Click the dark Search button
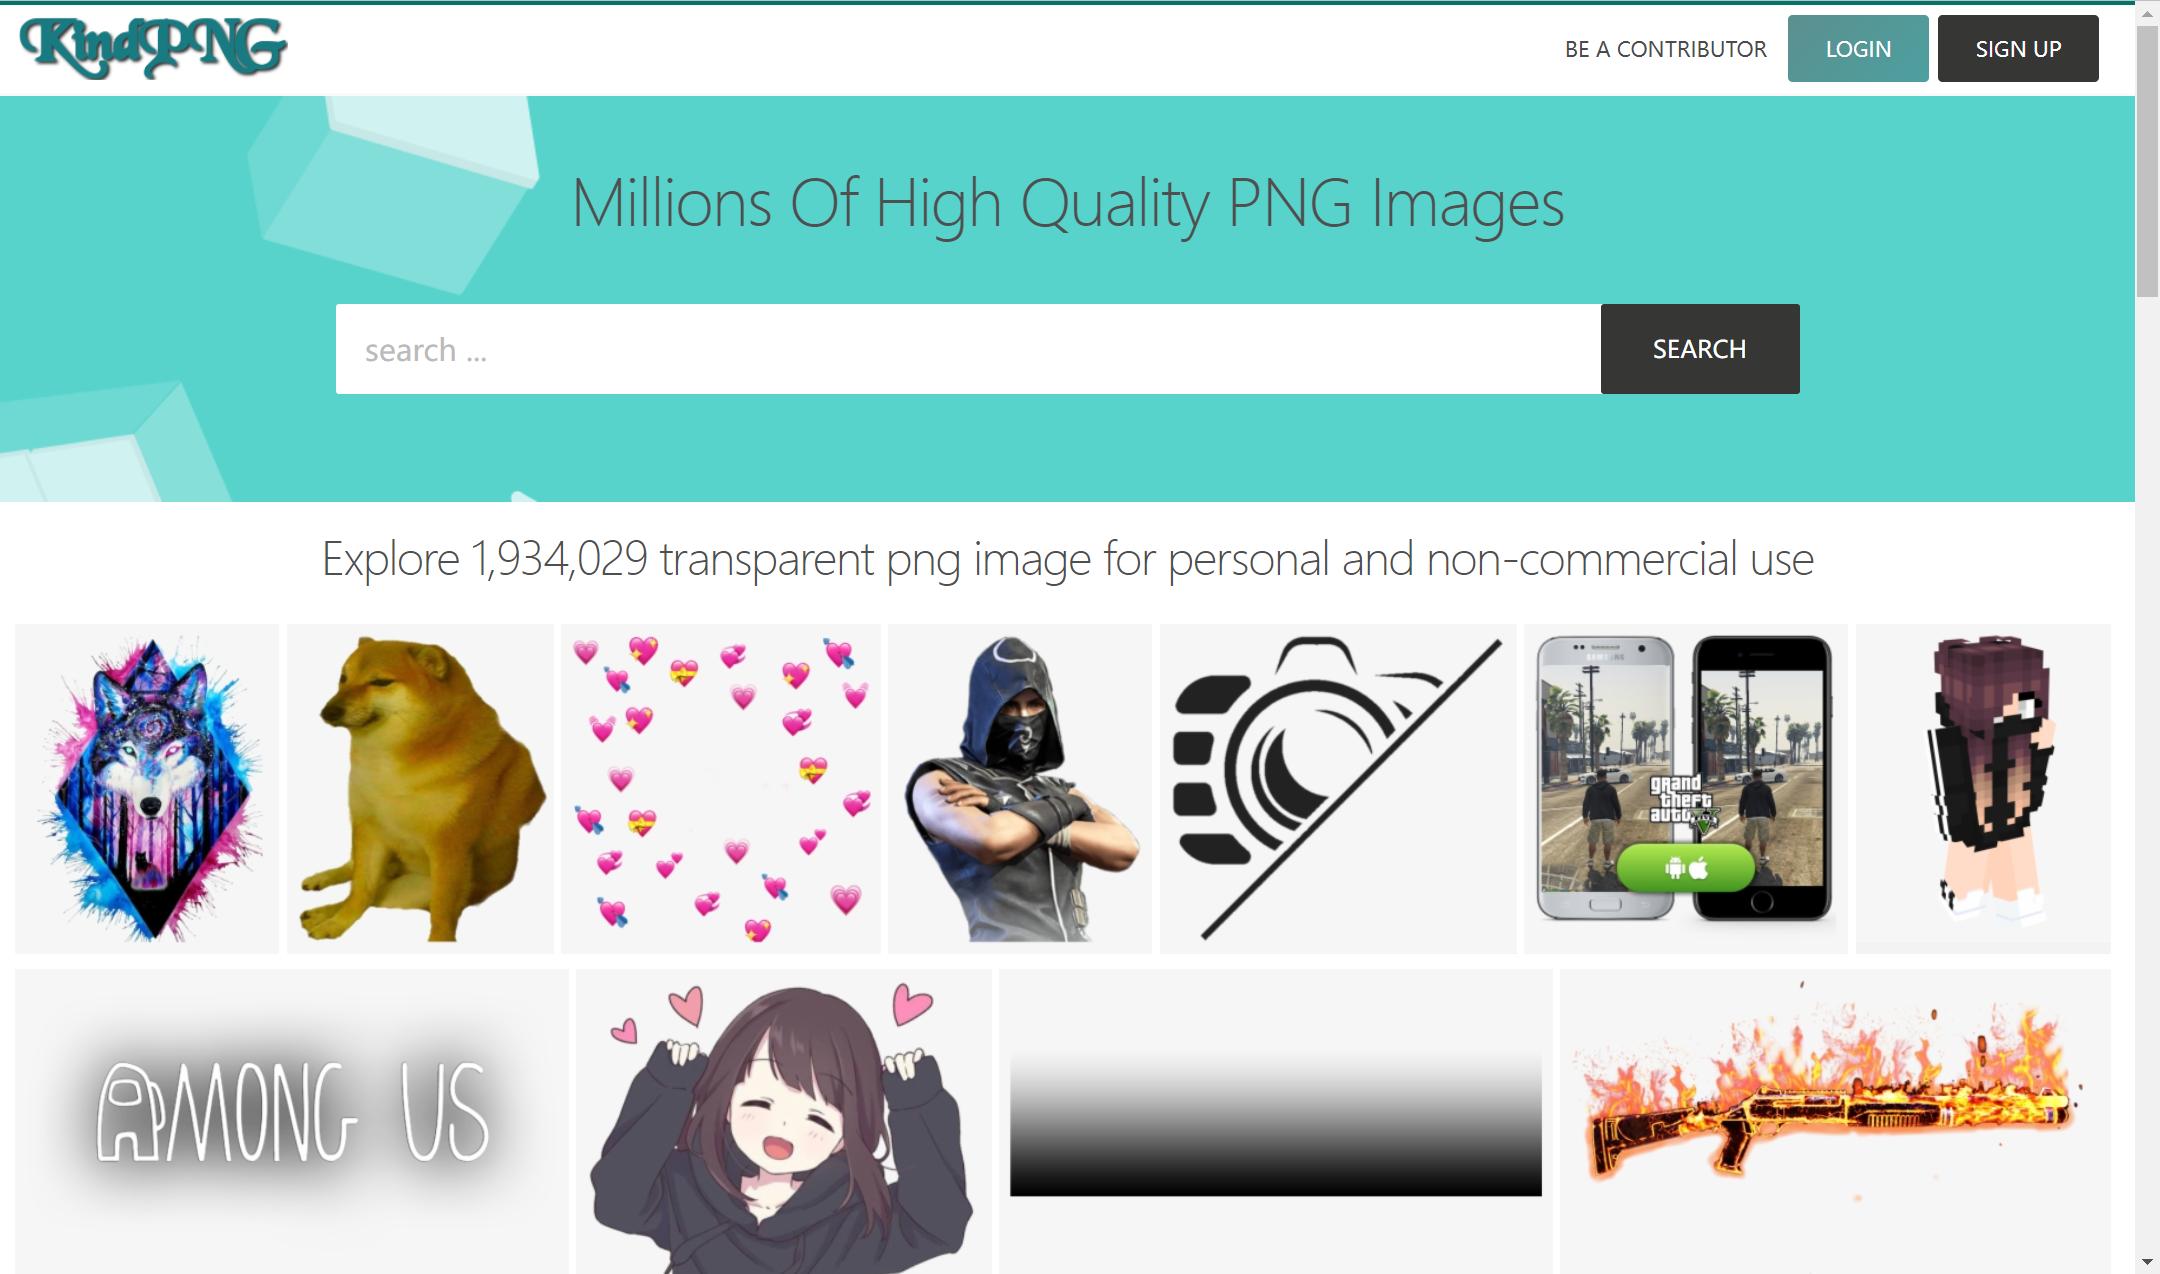 pos(1700,349)
